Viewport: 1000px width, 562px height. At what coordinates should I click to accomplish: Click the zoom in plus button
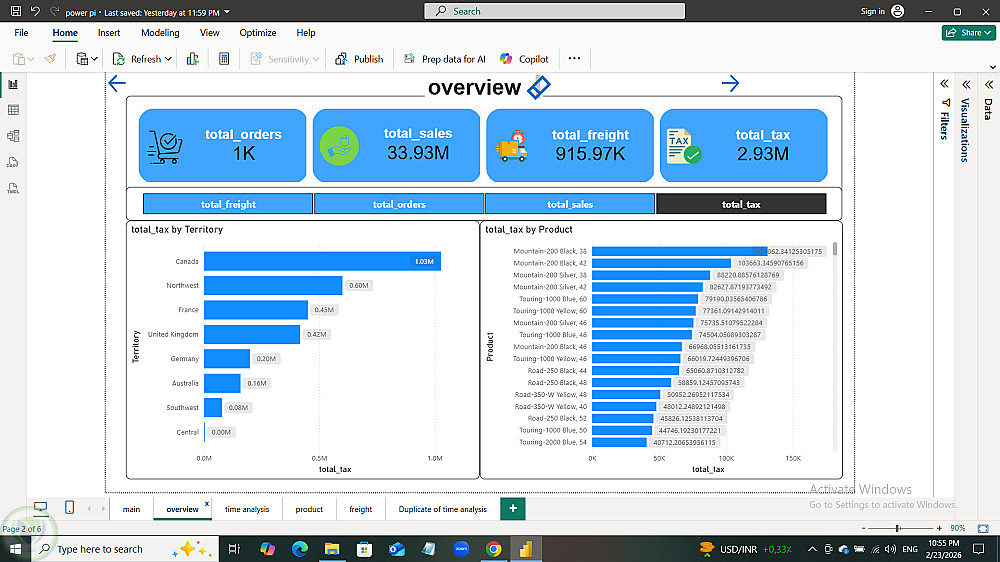pyautogui.click(x=939, y=528)
